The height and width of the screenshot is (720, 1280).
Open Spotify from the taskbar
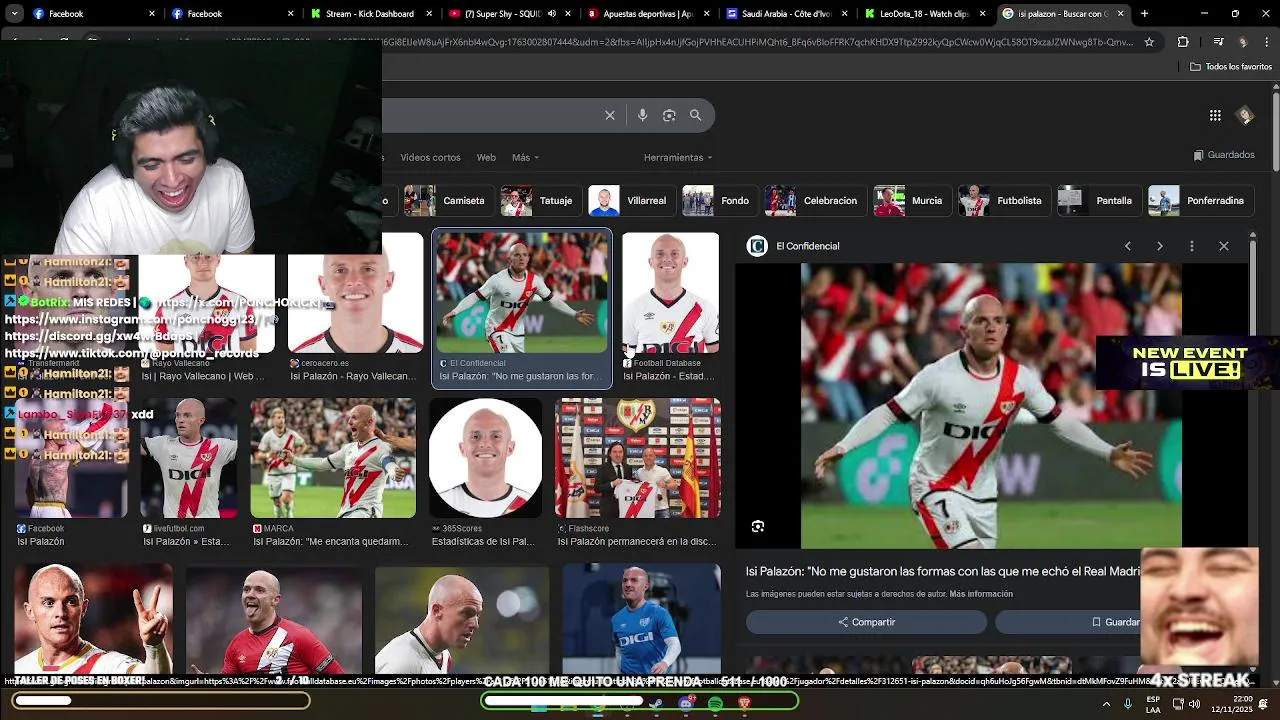tap(715, 704)
